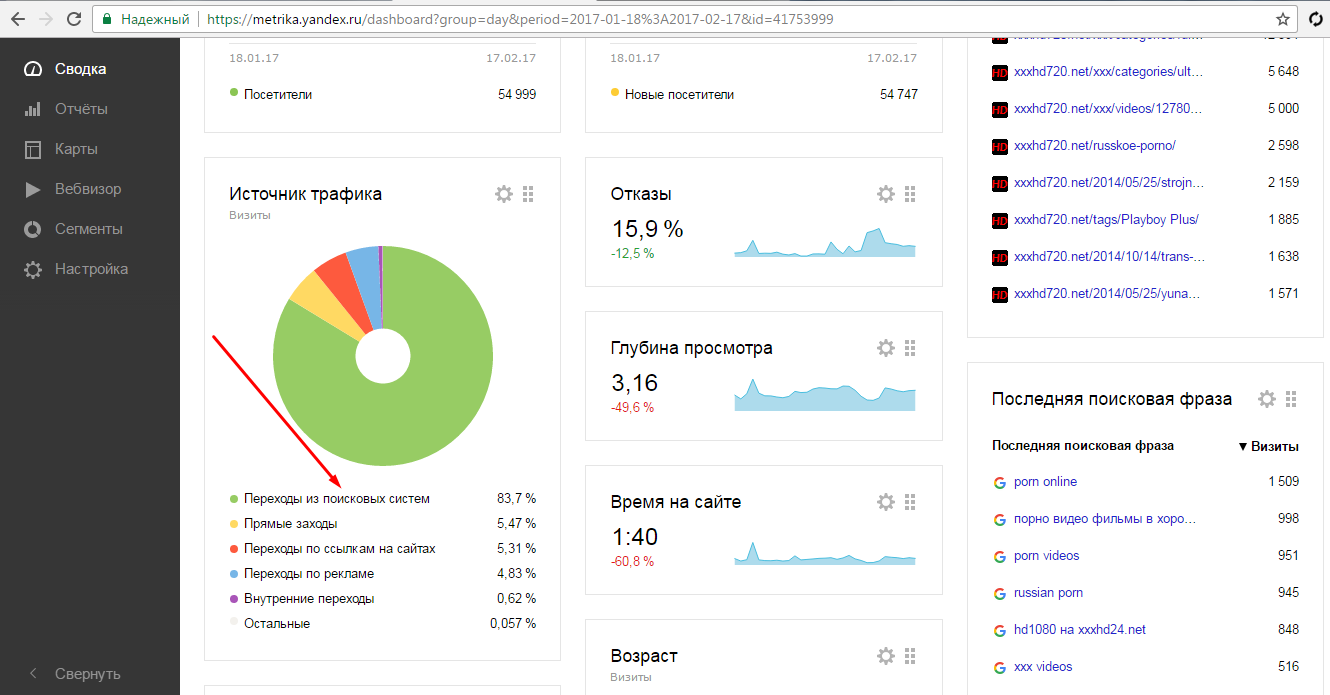This screenshot has height=695, width=1330.
Task: Click gear icon on Возраст widget
Action: [x=885, y=656]
